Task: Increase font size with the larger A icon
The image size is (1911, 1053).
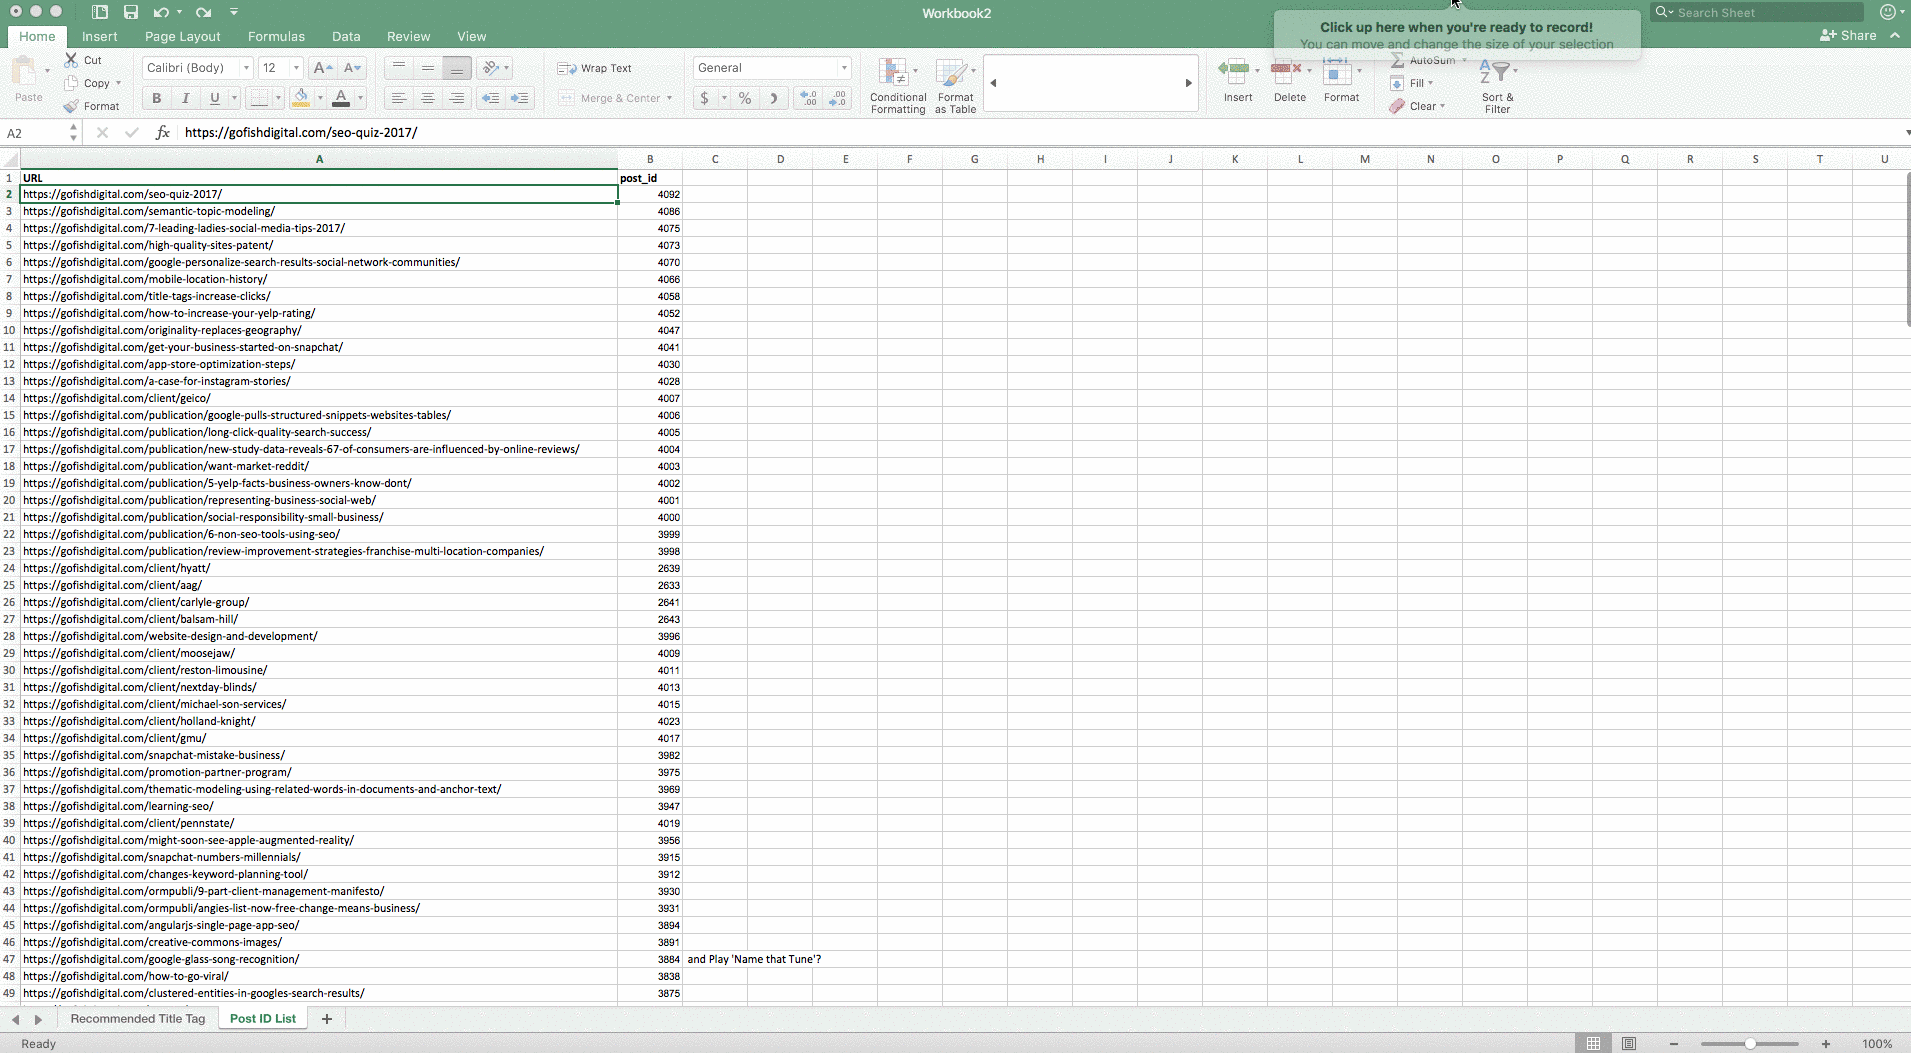Action: [322, 68]
